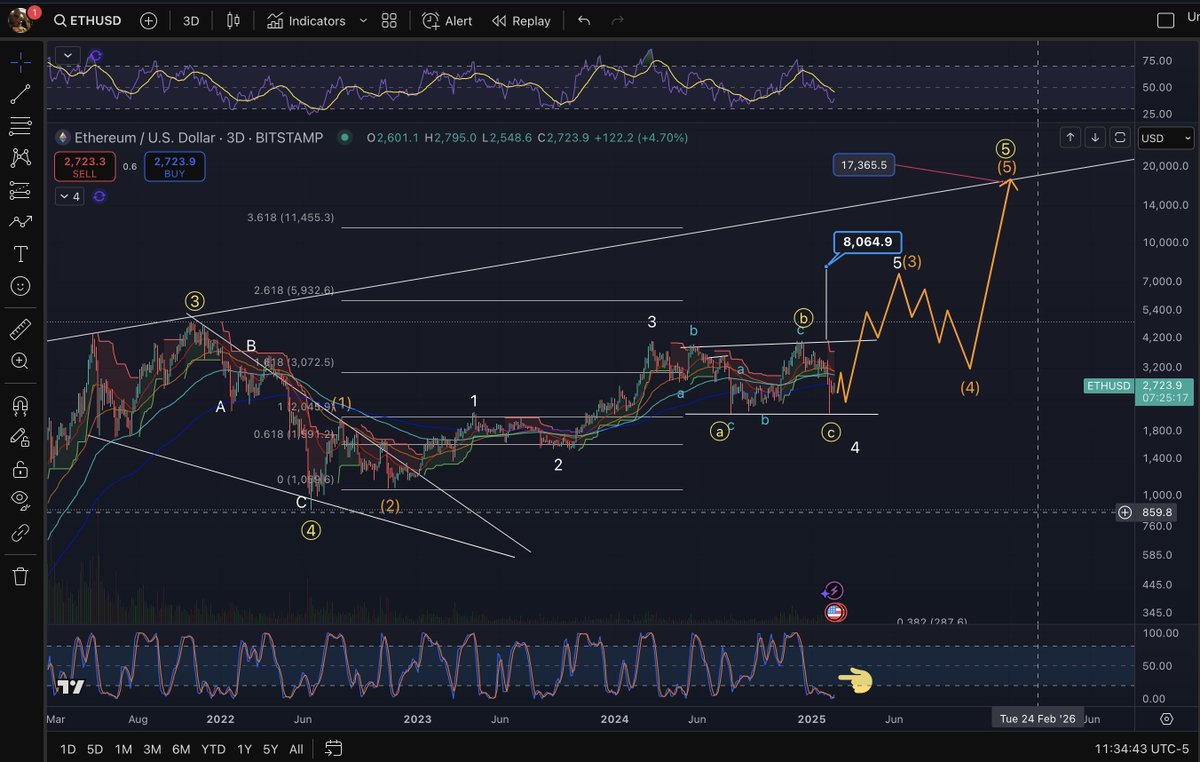This screenshot has height=762, width=1200.
Task: Toggle lock all drawings
Action: pos(20,469)
